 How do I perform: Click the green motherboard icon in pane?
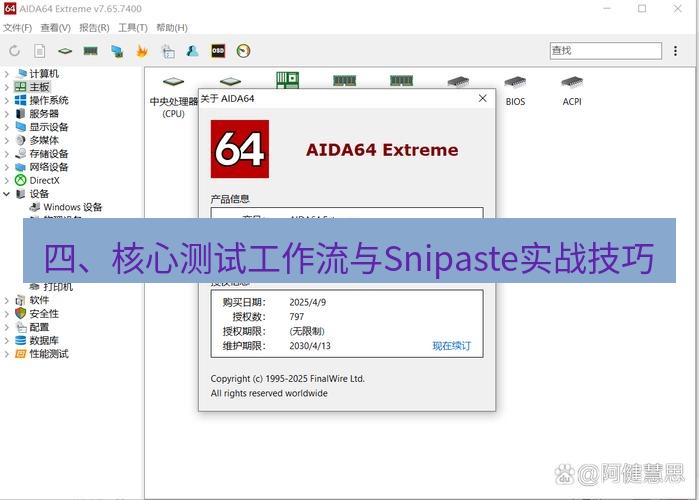point(288,80)
